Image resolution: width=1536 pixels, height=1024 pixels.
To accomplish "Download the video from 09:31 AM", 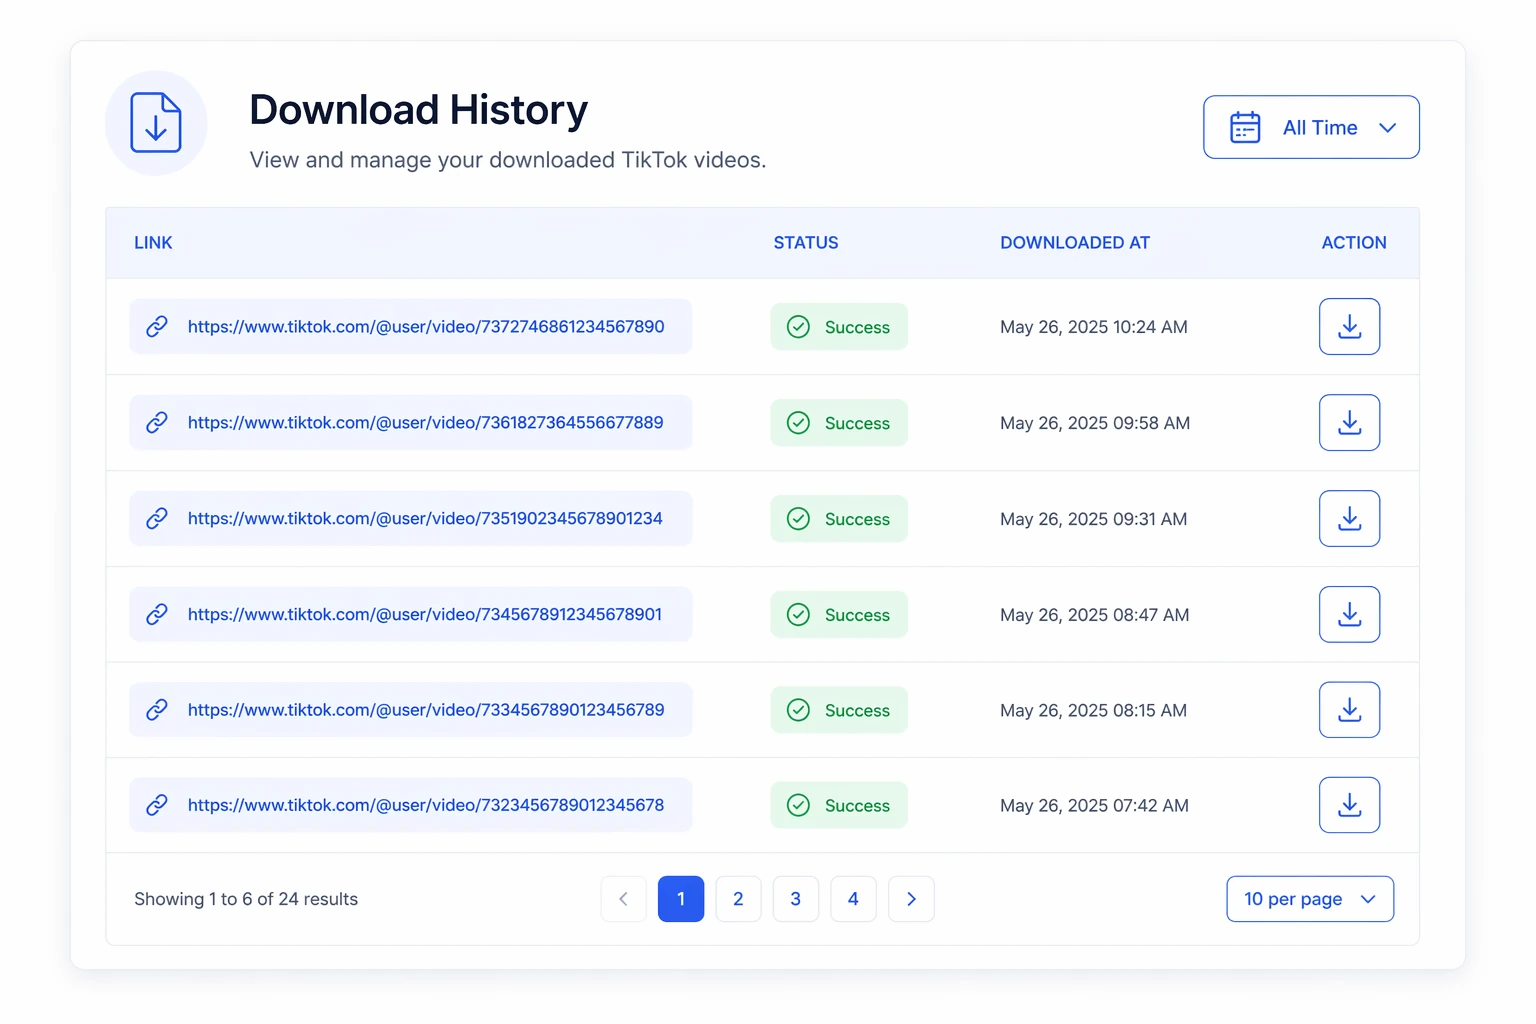I will pos(1349,518).
